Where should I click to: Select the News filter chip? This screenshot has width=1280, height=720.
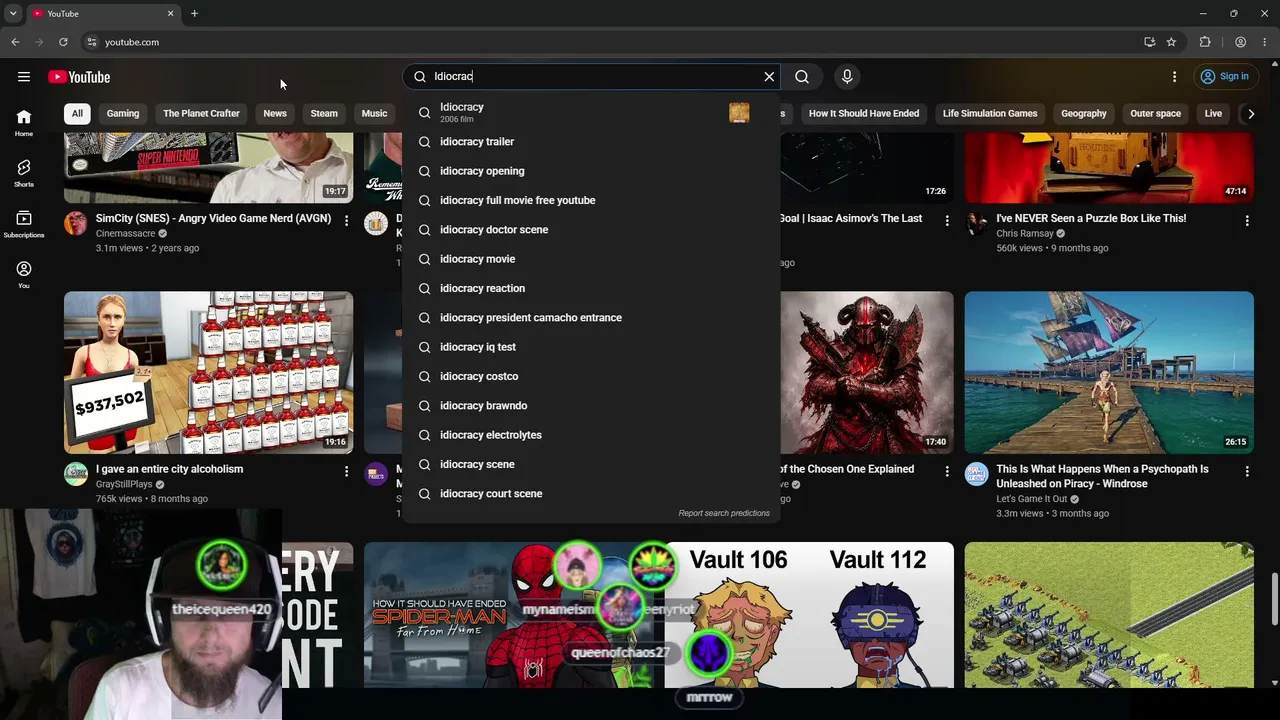275,114
